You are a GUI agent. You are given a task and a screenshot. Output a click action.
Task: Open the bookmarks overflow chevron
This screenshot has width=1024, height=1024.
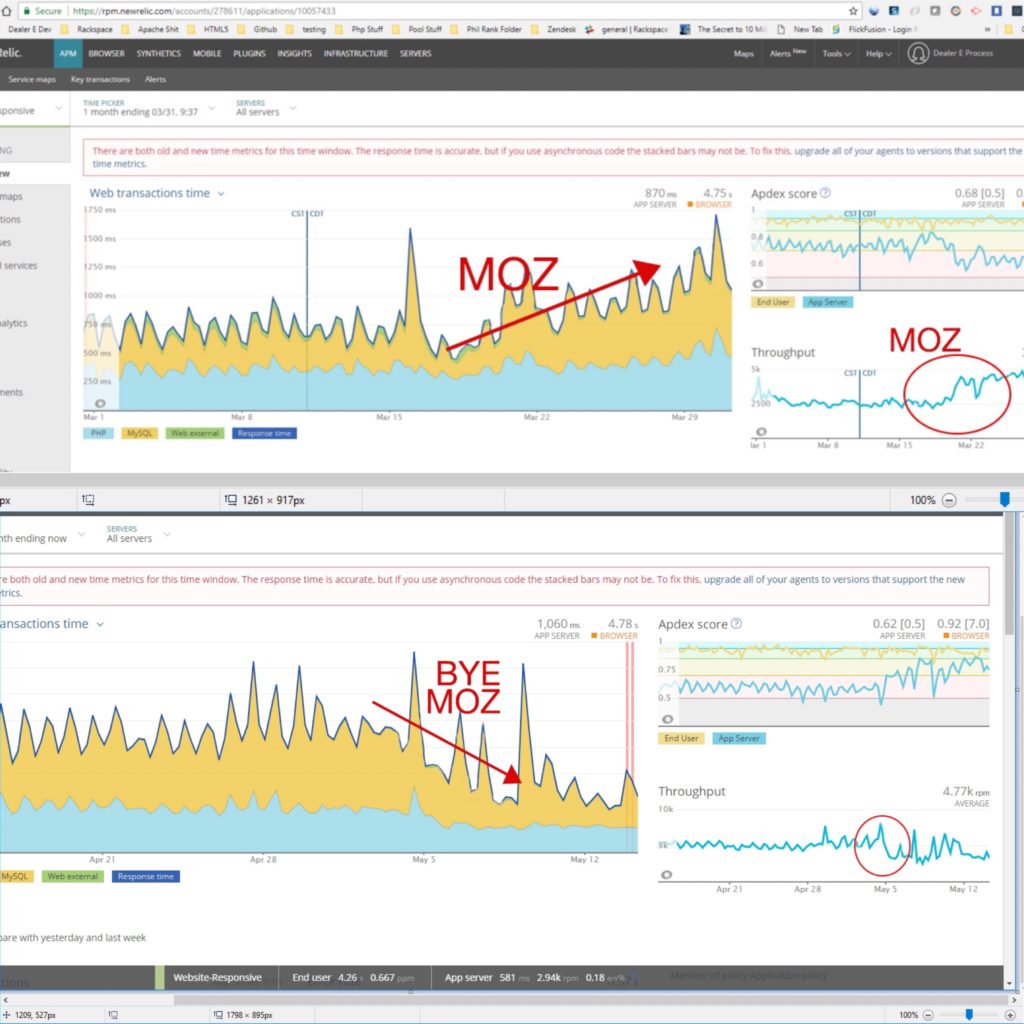click(987, 29)
